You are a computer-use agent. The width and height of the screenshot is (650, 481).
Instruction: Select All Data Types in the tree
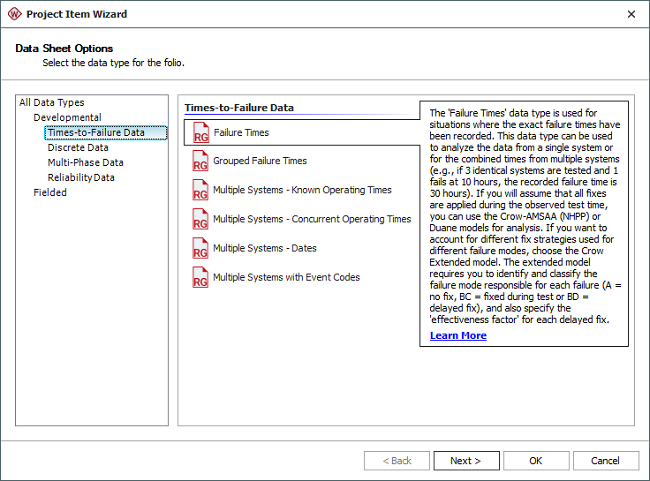click(52, 102)
